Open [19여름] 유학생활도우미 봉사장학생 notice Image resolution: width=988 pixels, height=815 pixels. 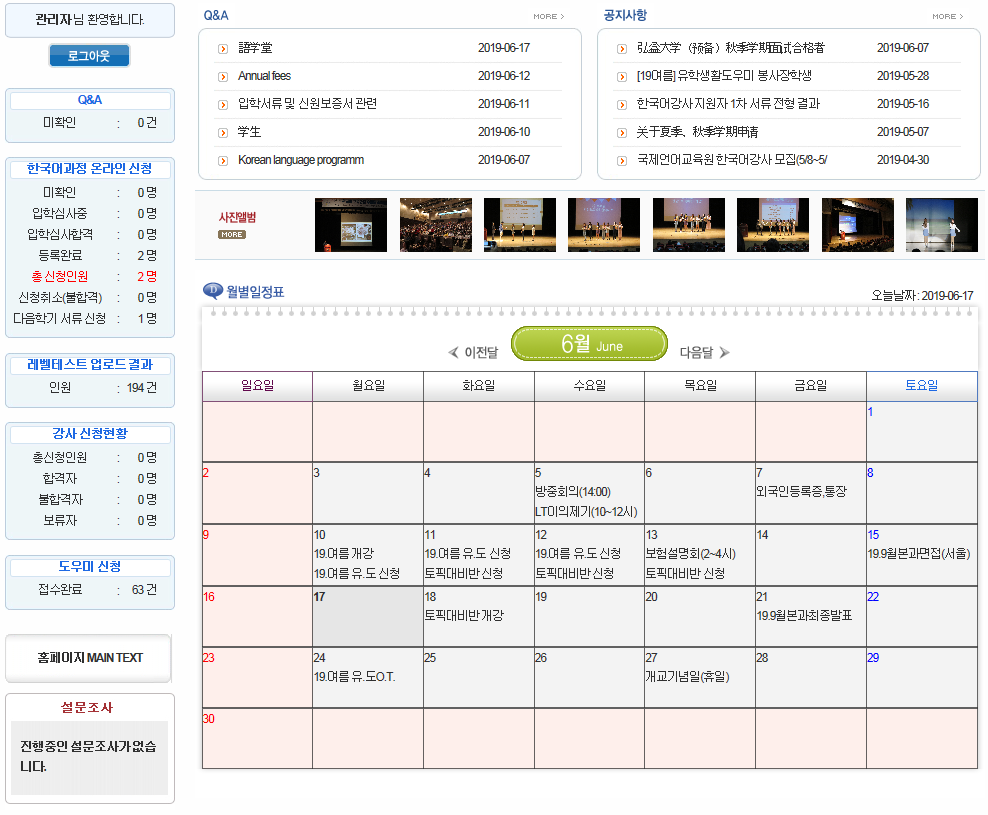(x=723, y=76)
